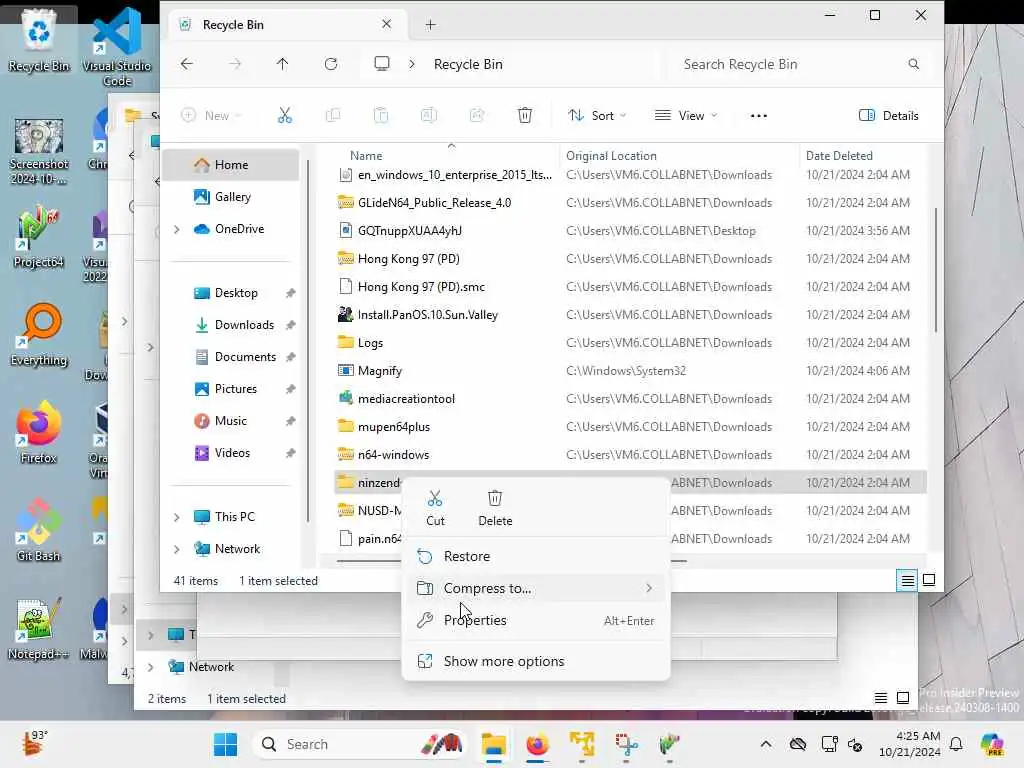Choose Show more options

tap(536, 662)
